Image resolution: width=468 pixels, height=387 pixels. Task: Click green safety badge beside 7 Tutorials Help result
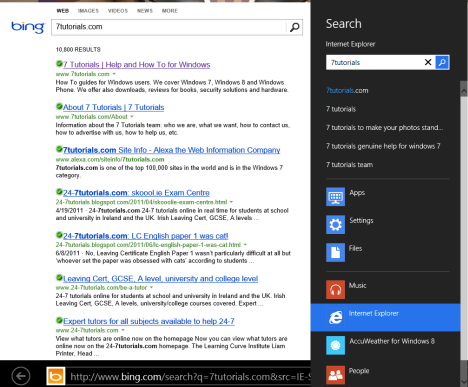tap(59, 64)
